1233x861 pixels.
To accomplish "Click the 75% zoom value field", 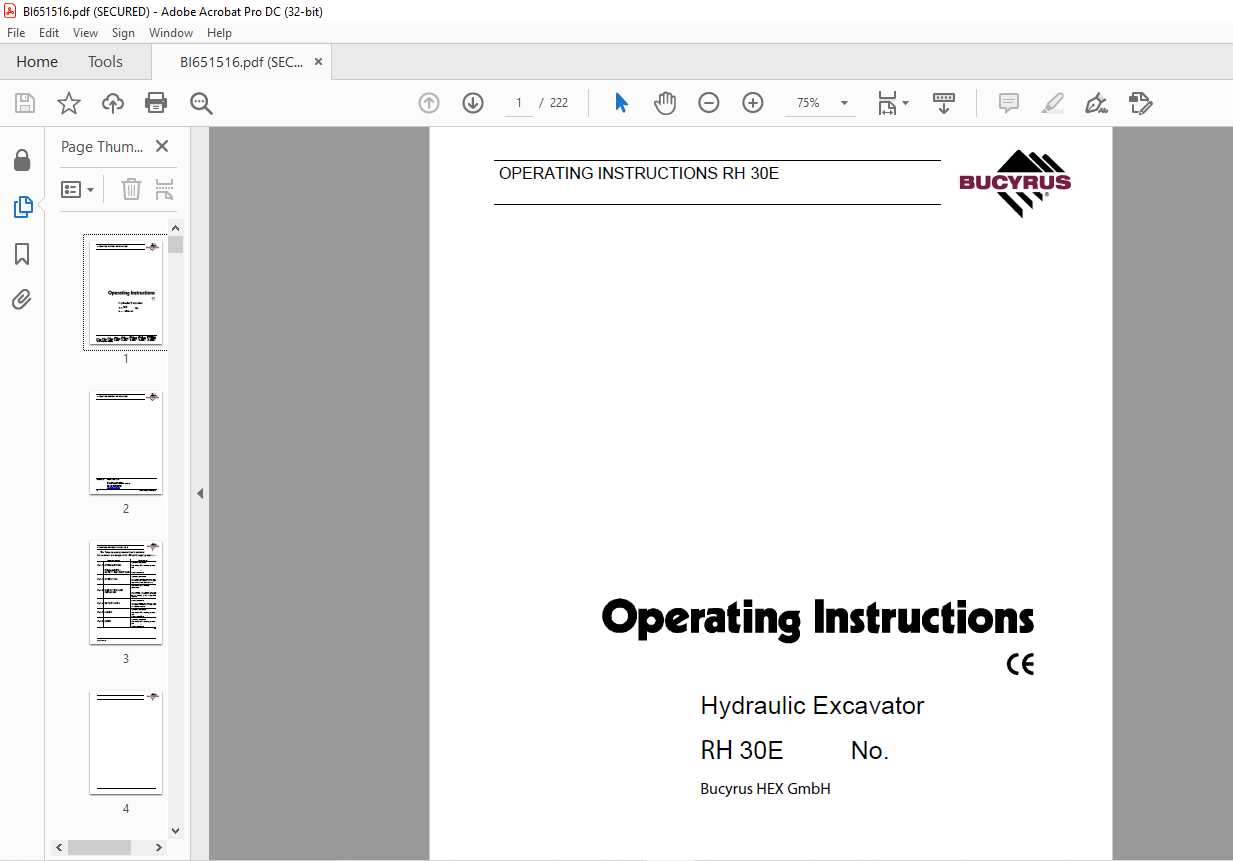I will click(808, 103).
